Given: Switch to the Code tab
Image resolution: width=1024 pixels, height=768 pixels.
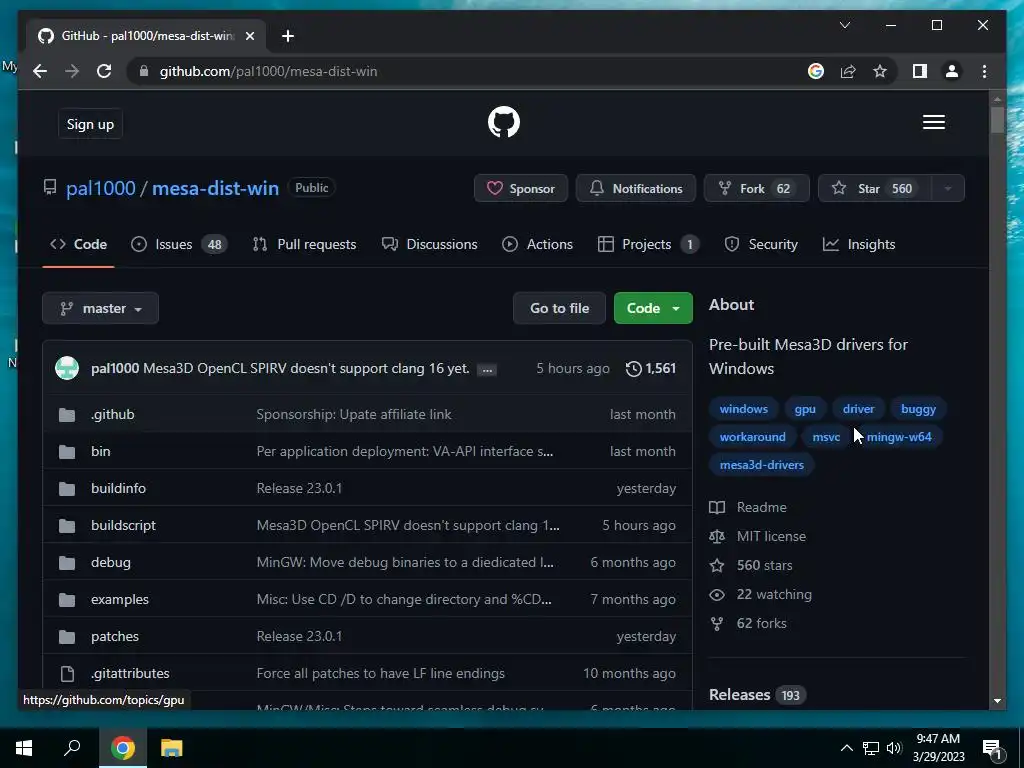Looking at the screenshot, I should (x=78, y=244).
